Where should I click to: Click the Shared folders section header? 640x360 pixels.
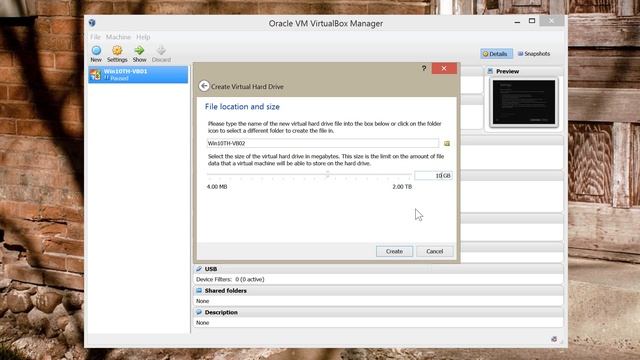point(378,291)
